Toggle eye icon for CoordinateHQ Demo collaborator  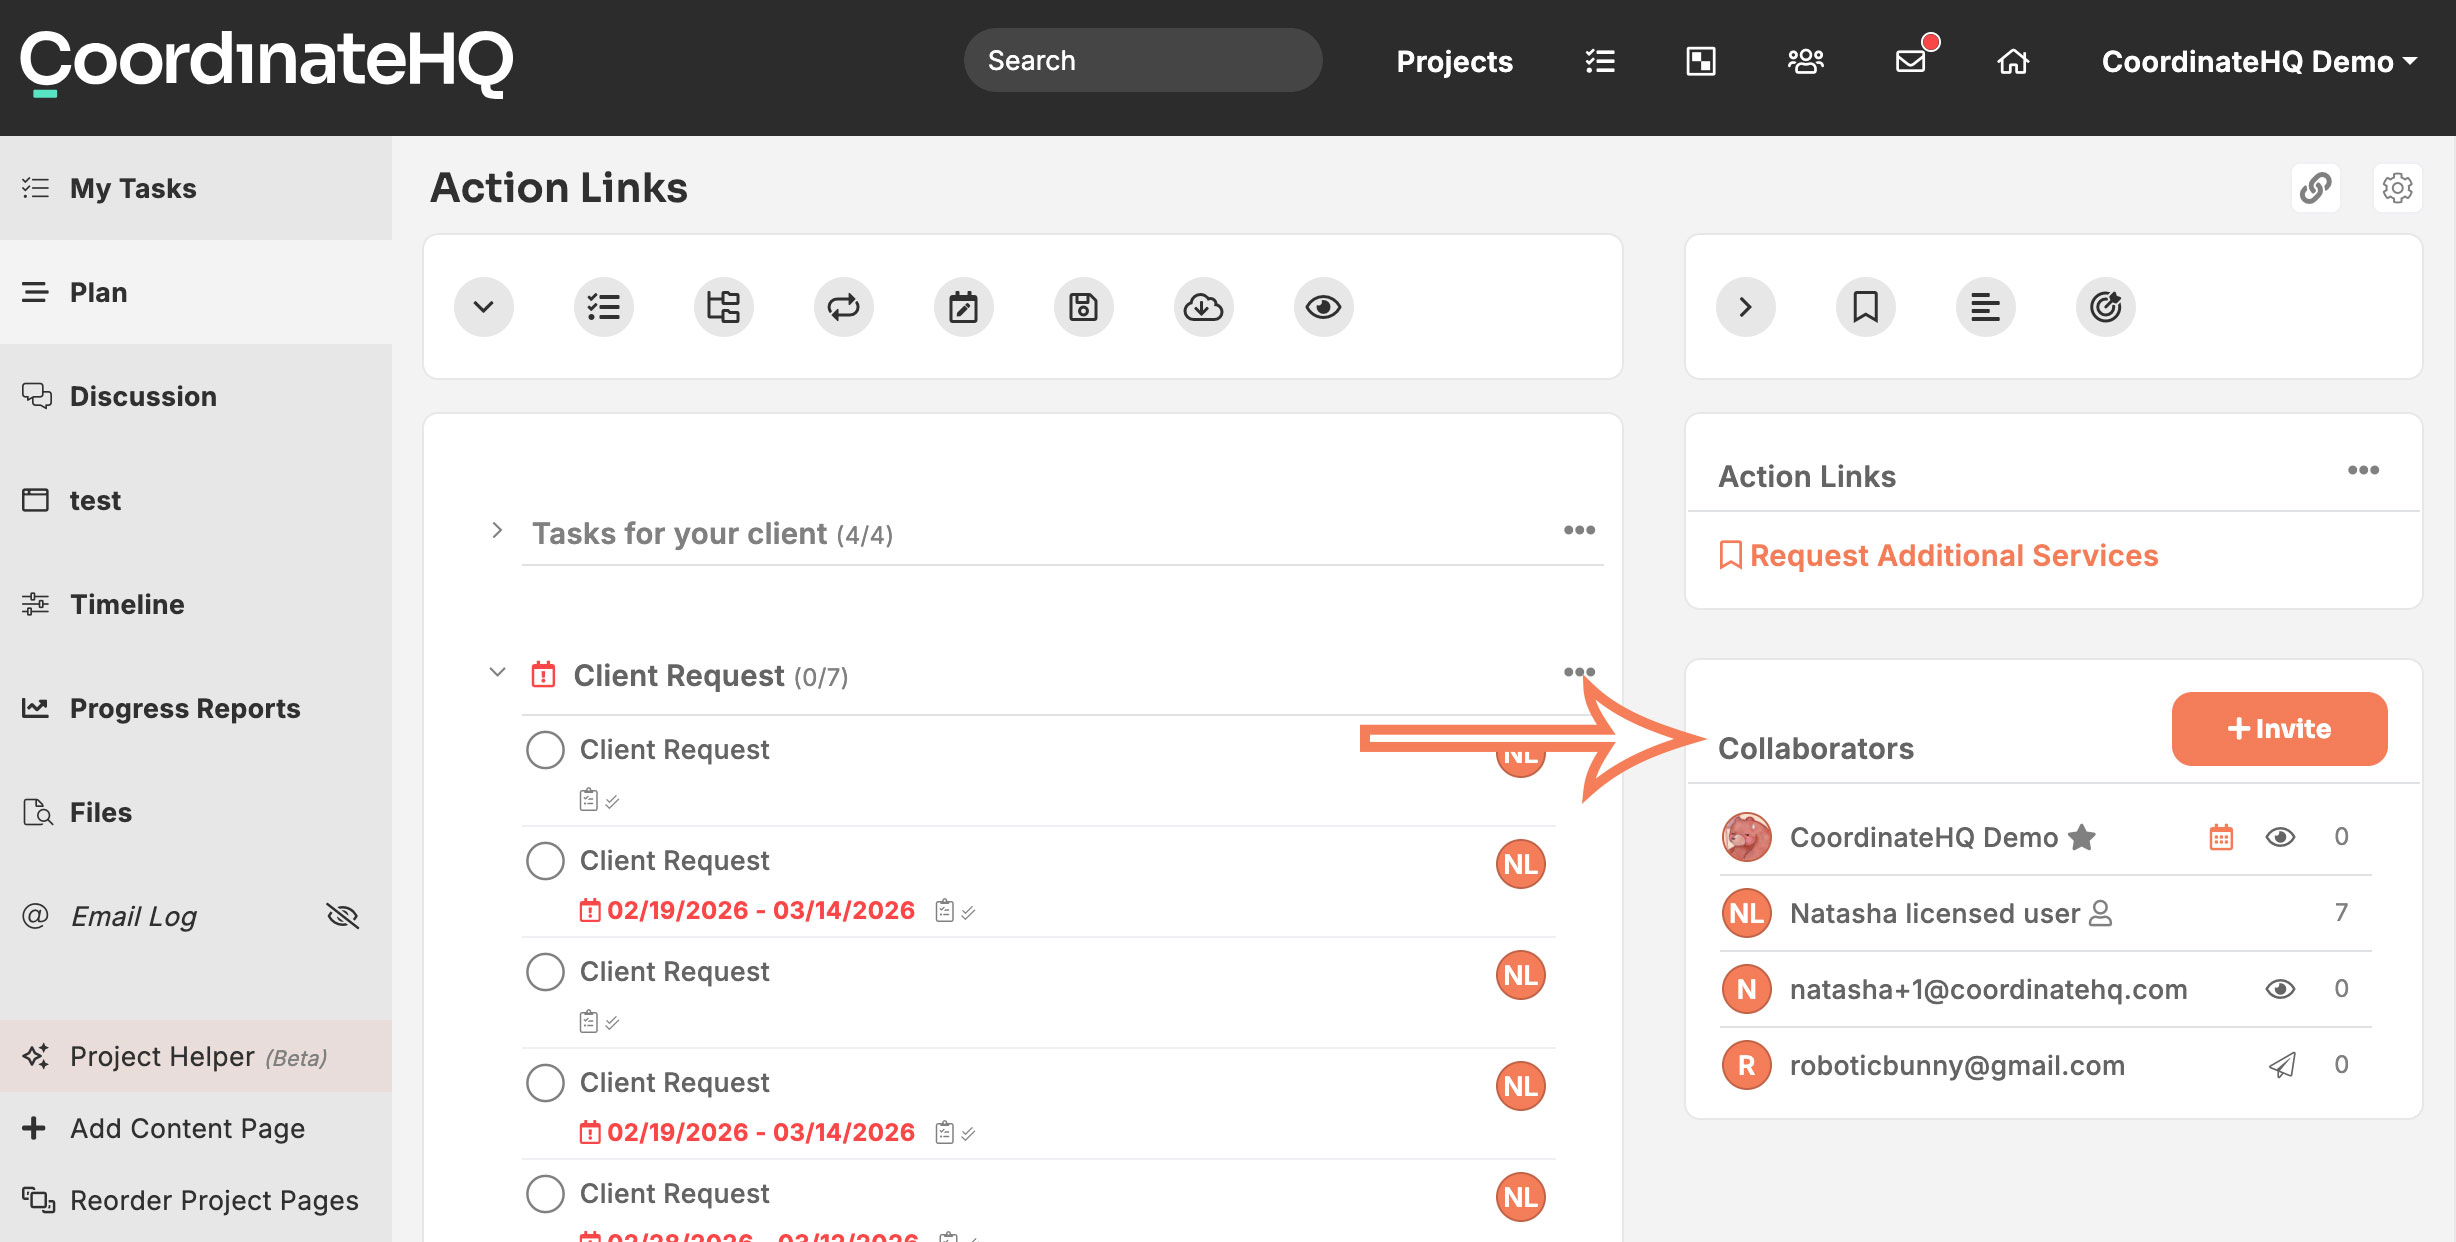[2280, 837]
